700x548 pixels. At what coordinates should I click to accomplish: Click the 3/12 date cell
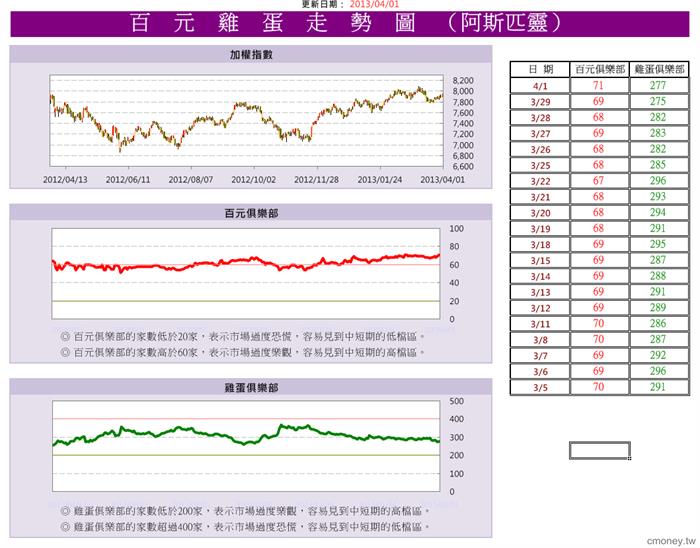tap(540, 308)
